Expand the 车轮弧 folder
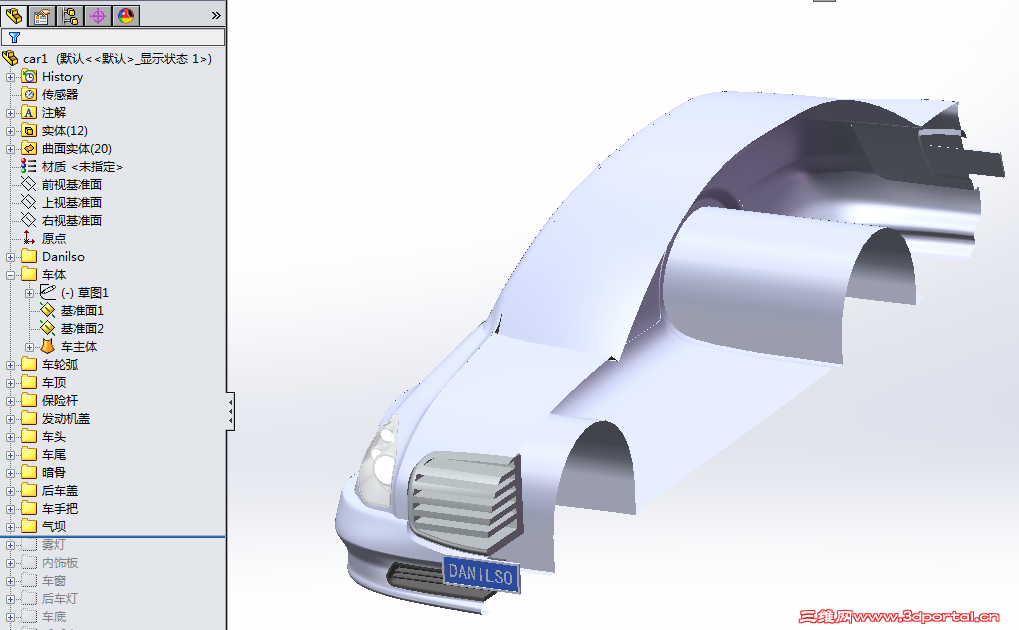The image size is (1019, 630). tap(10, 365)
